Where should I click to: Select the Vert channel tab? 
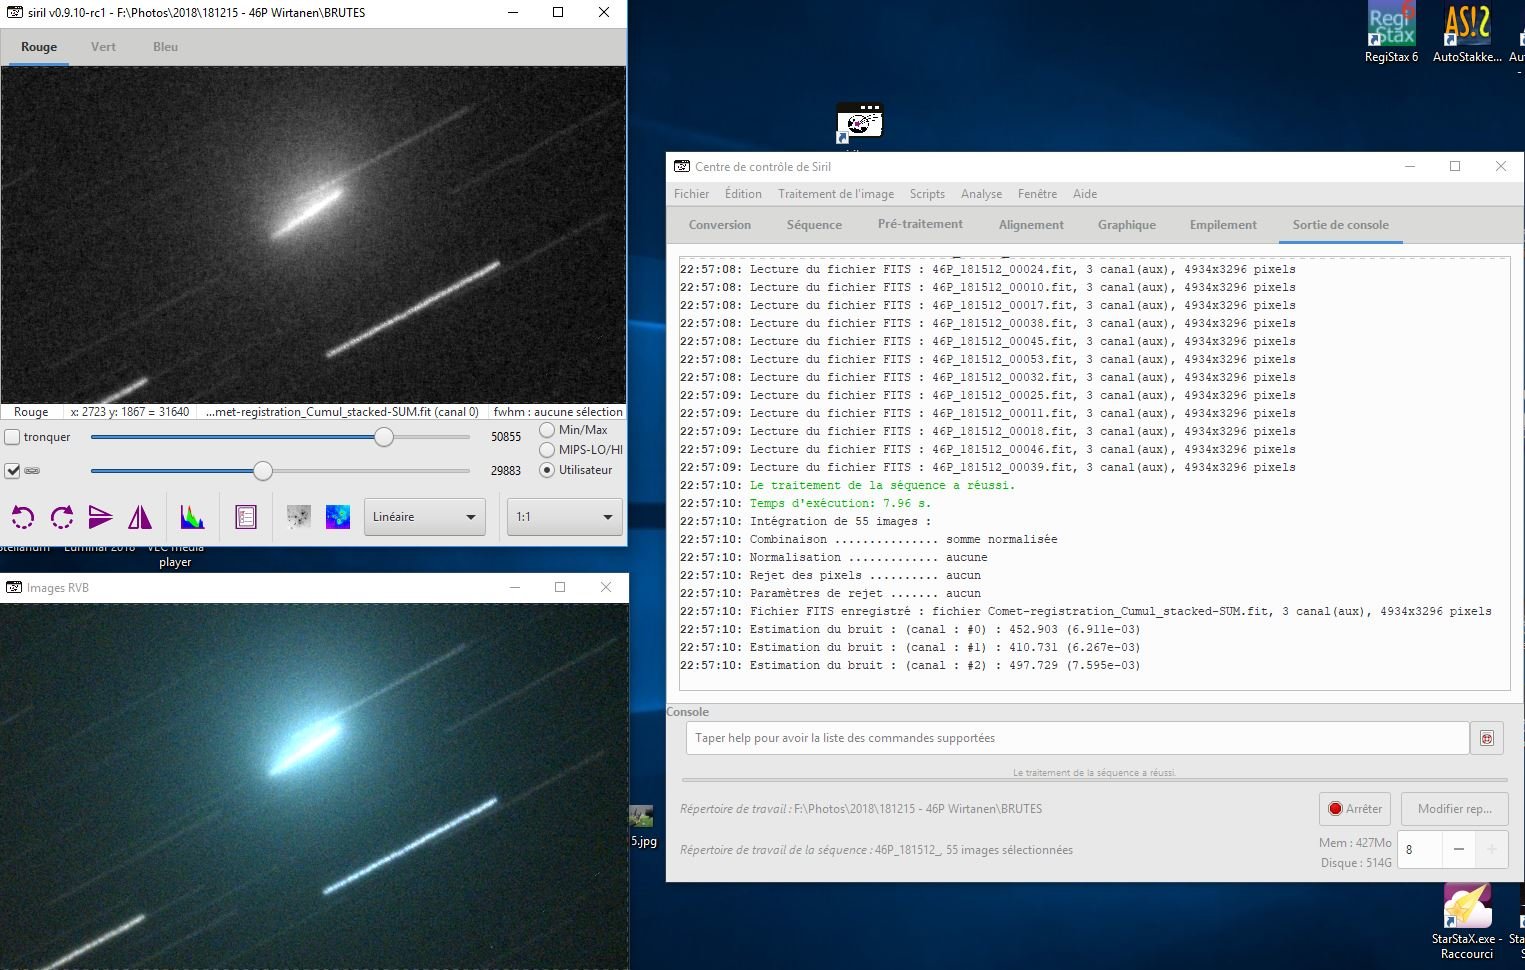[103, 47]
